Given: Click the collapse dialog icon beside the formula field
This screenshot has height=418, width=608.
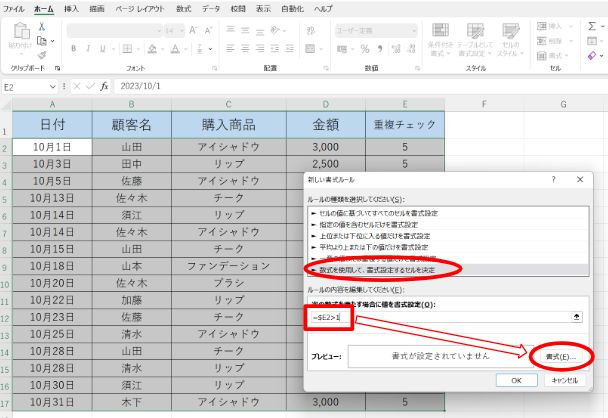Looking at the screenshot, I should coord(576,317).
